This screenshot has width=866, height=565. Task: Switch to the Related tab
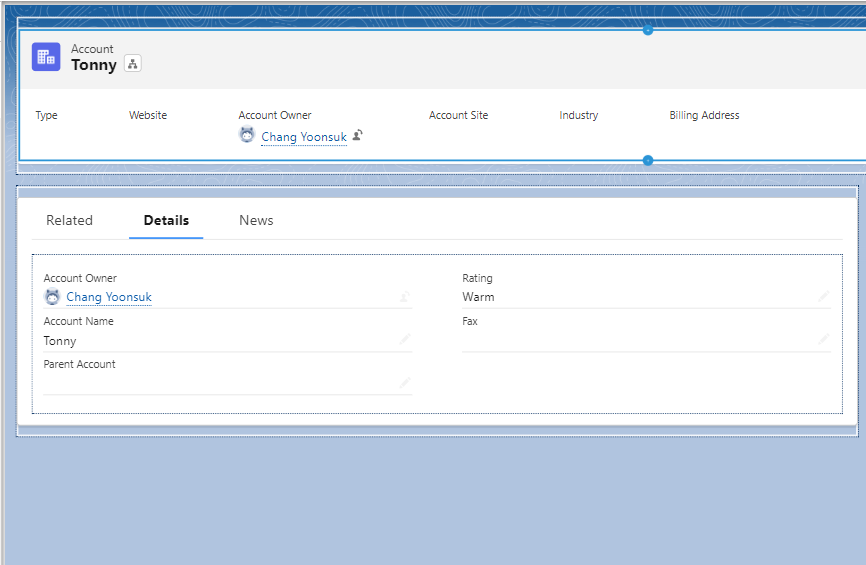[70, 220]
